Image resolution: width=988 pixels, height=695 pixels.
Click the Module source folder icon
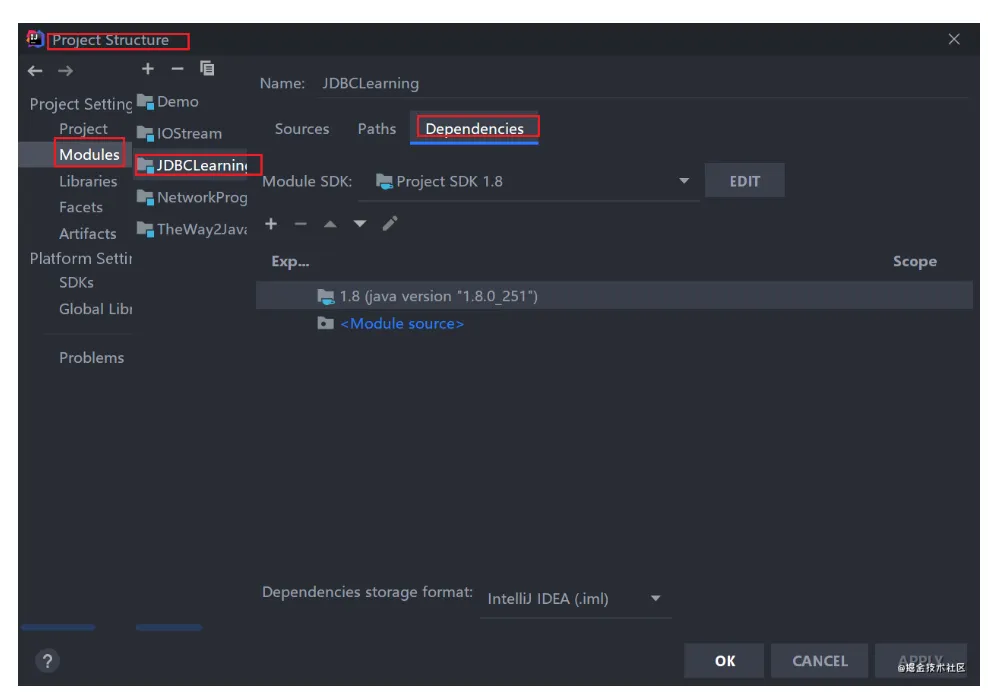coord(325,323)
